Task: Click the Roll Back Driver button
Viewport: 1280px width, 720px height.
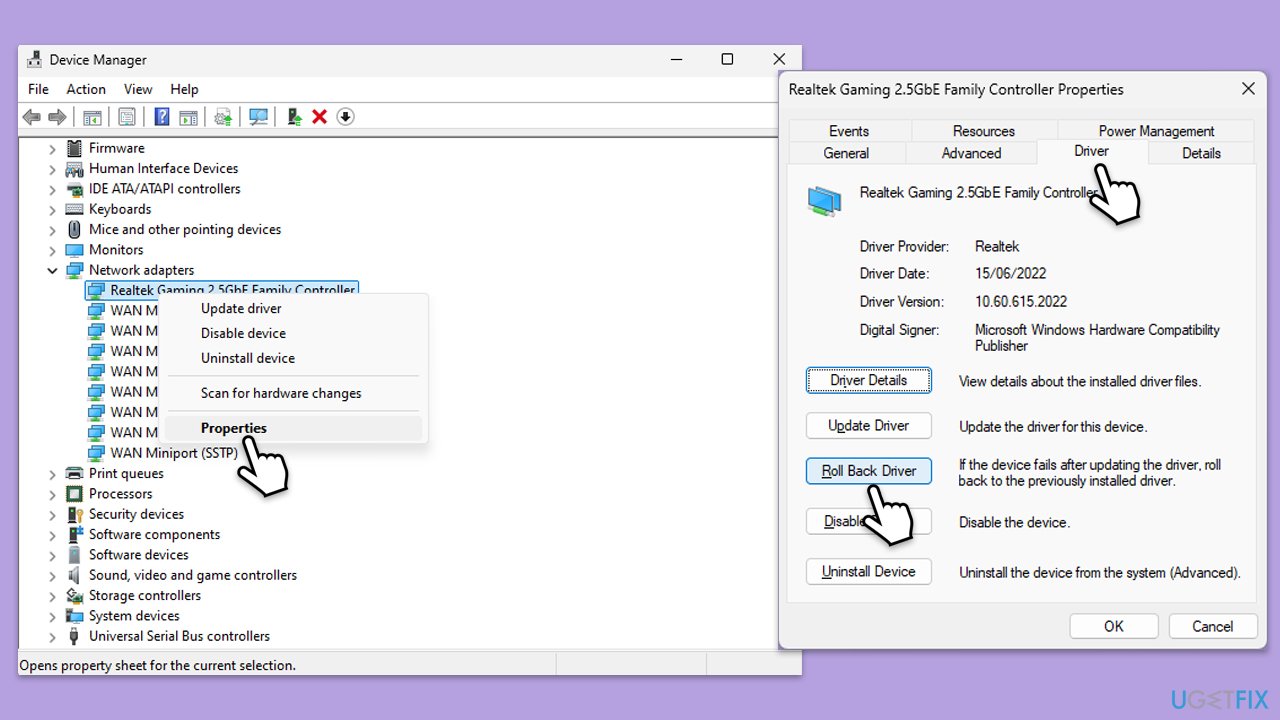Action: [x=869, y=471]
